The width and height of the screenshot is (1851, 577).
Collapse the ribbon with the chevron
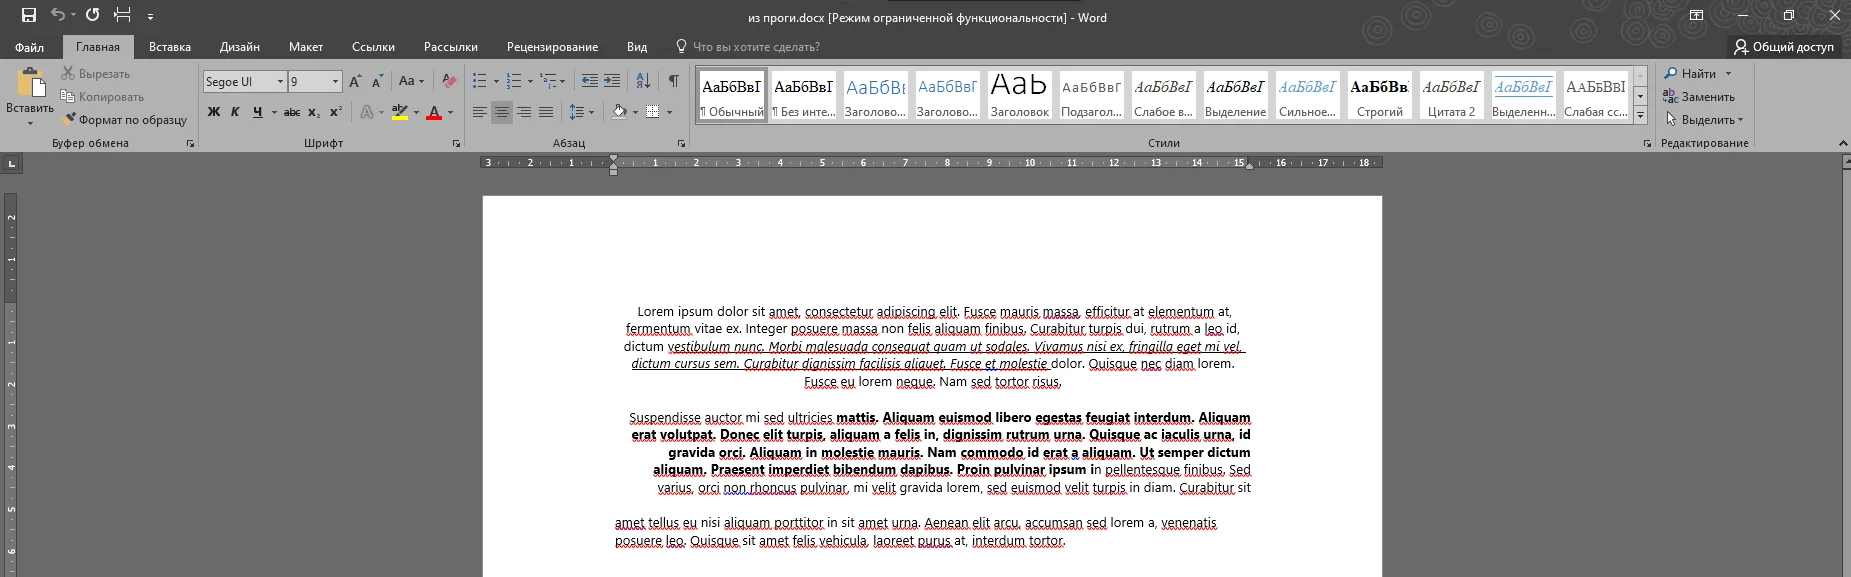pyautogui.click(x=1843, y=144)
